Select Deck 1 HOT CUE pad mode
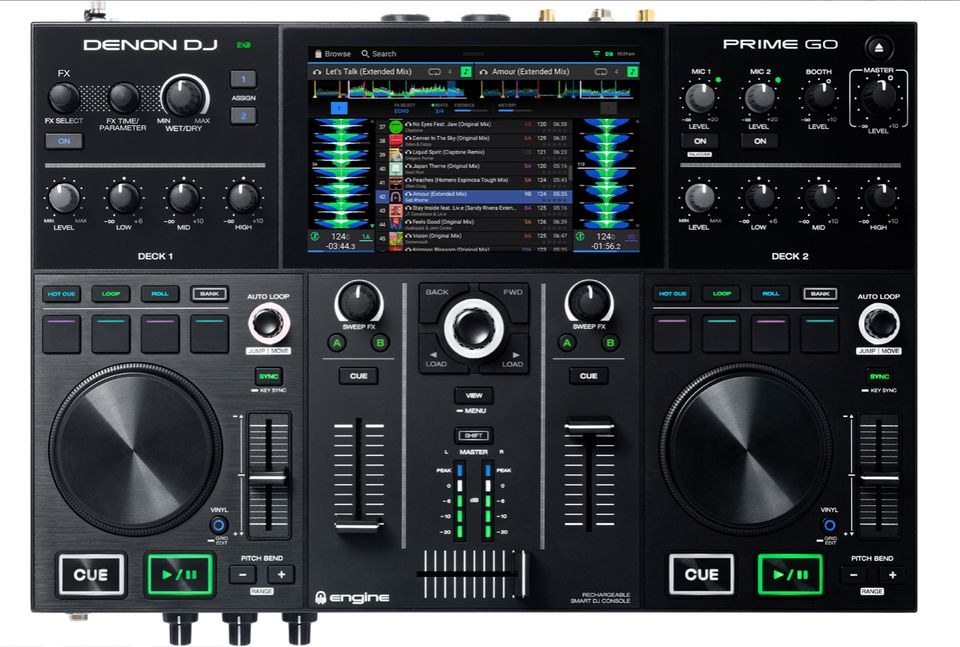960x647 pixels. click(x=61, y=294)
